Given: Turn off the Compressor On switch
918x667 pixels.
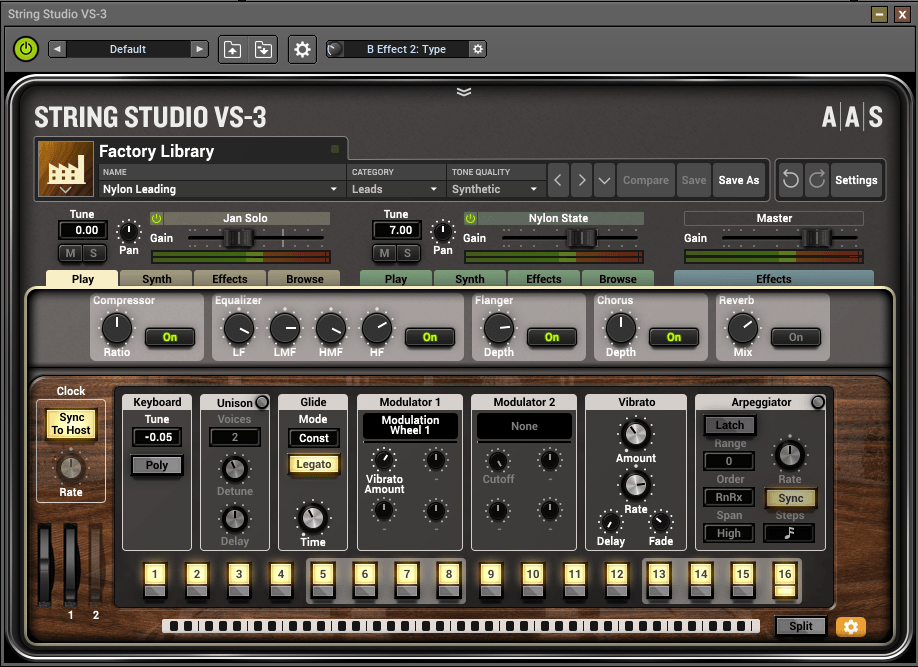Looking at the screenshot, I should pyautogui.click(x=170, y=337).
